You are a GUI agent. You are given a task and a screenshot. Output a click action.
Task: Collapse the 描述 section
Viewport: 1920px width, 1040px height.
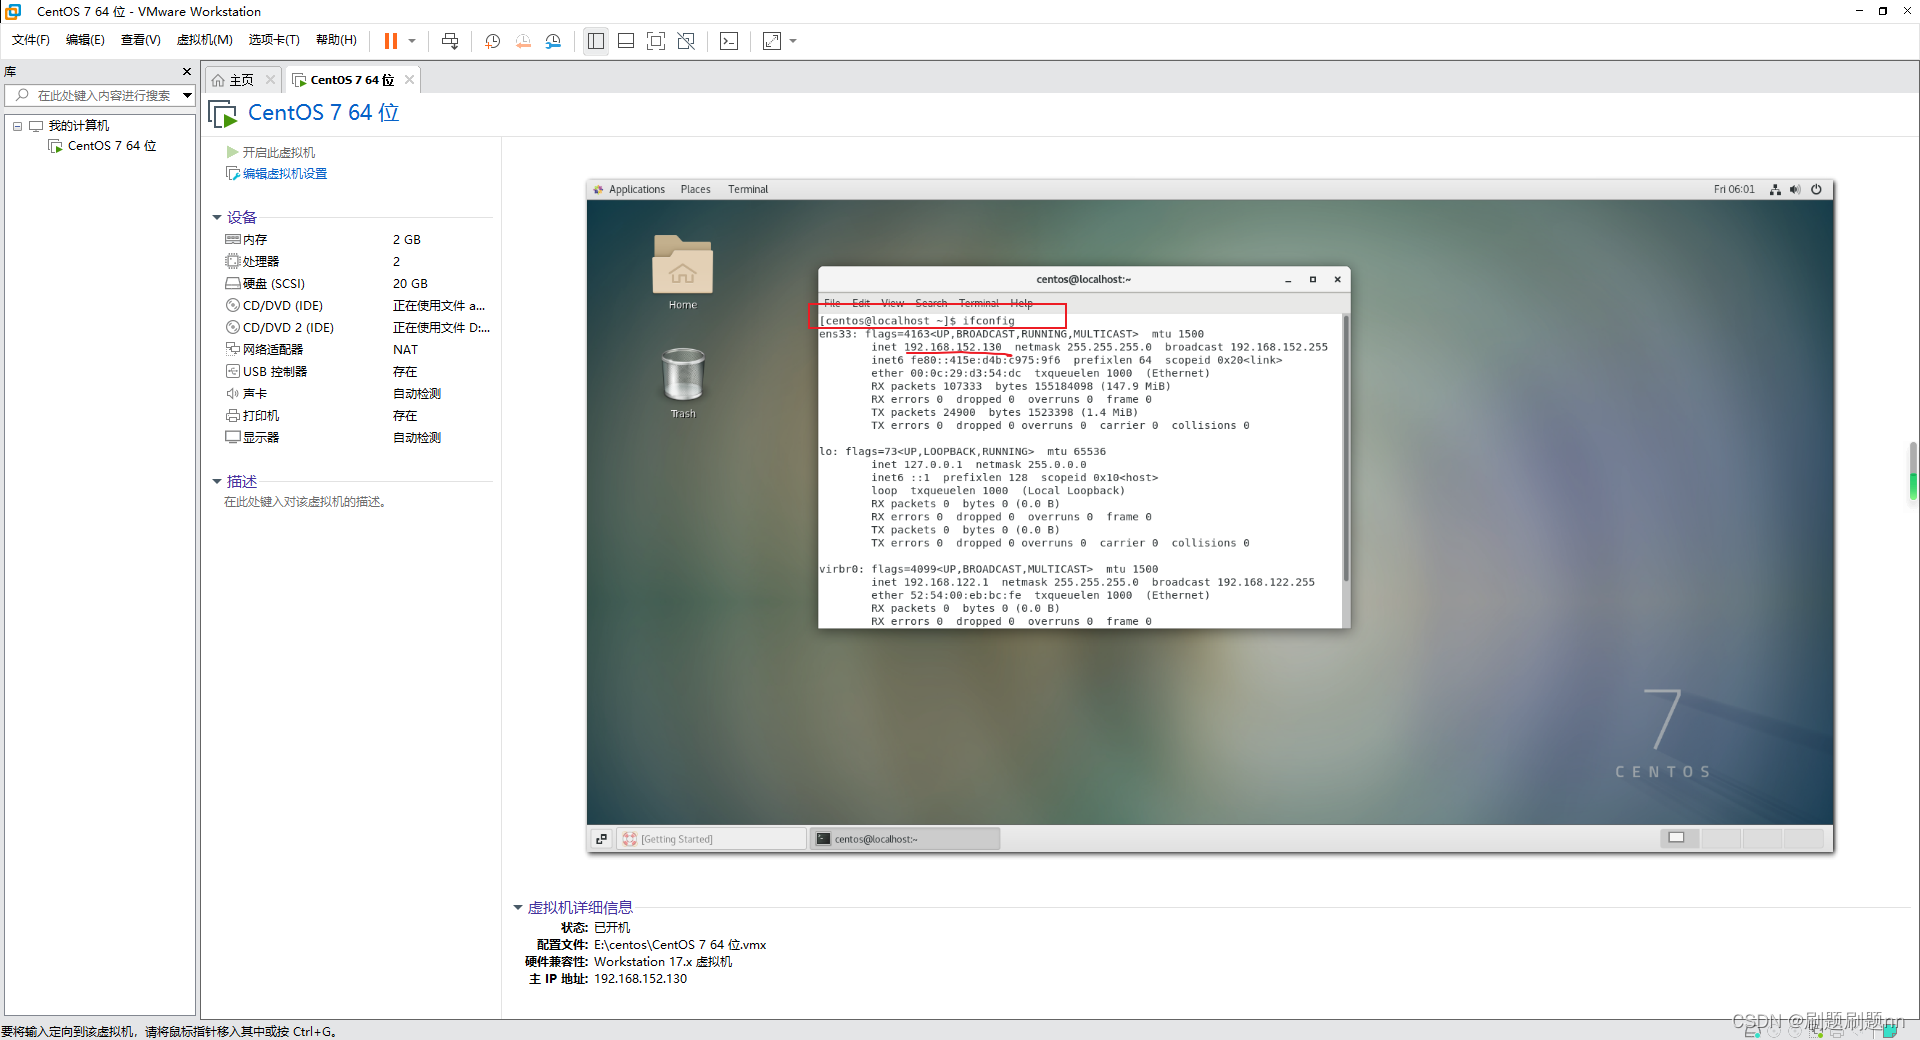[x=216, y=481]
